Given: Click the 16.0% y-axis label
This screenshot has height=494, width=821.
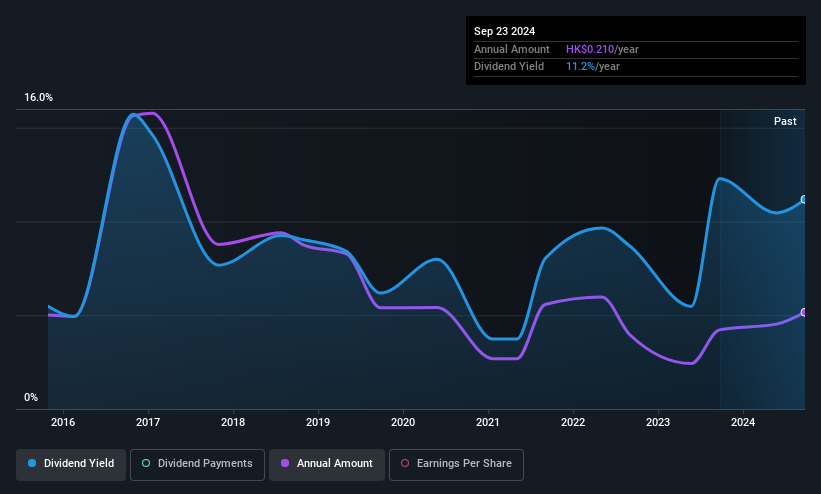Looking at the screenshot, I should 38,97.
